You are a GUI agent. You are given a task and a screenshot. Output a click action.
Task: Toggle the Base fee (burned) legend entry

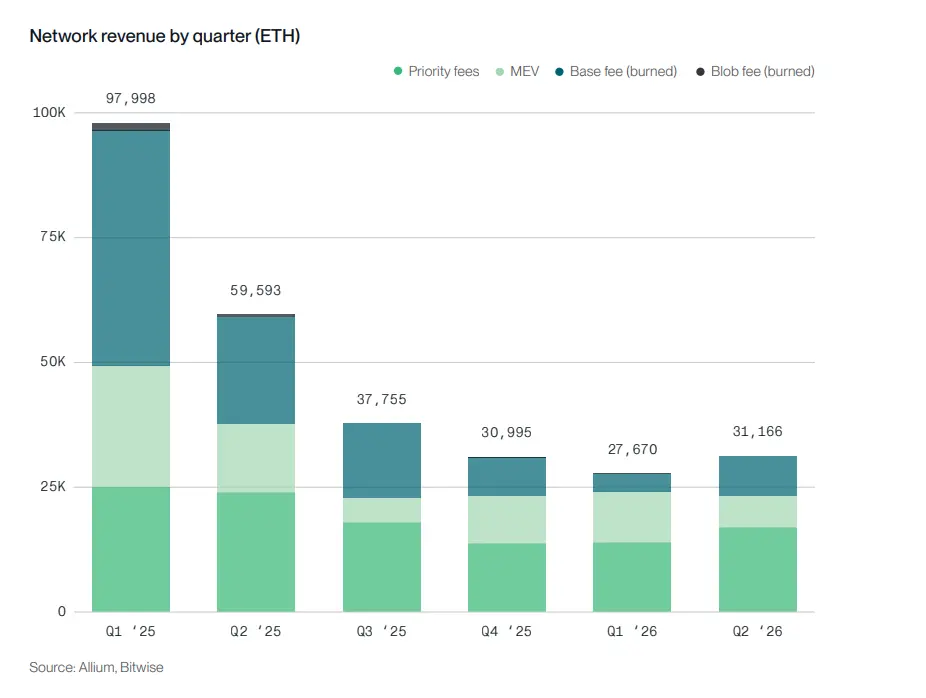tap(616, 71)
